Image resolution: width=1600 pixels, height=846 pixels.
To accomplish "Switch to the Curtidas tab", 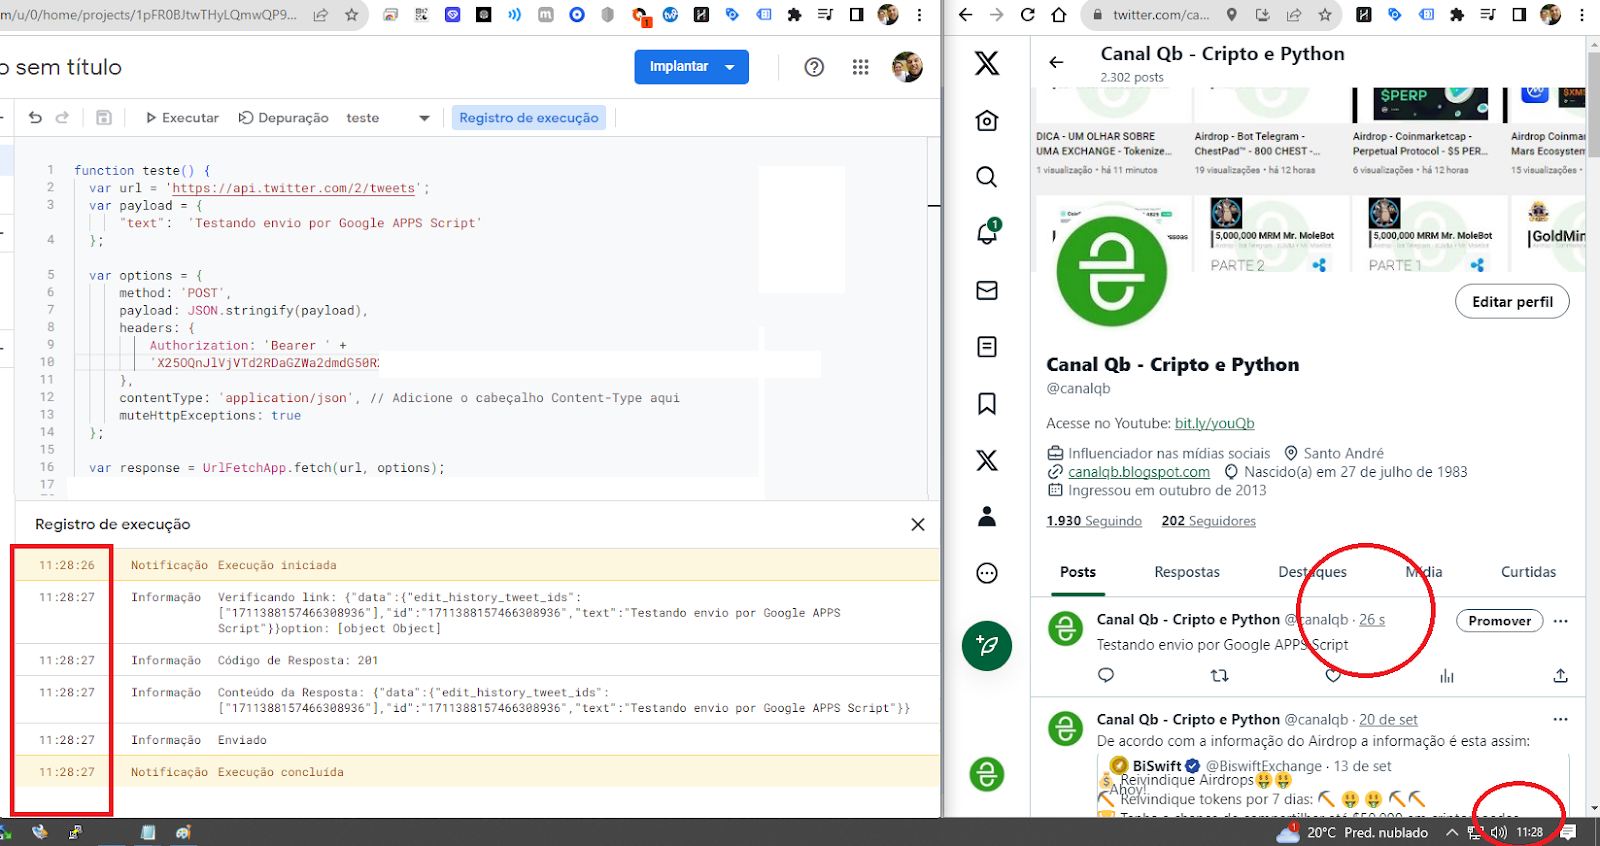I will tap(1528, 572).
